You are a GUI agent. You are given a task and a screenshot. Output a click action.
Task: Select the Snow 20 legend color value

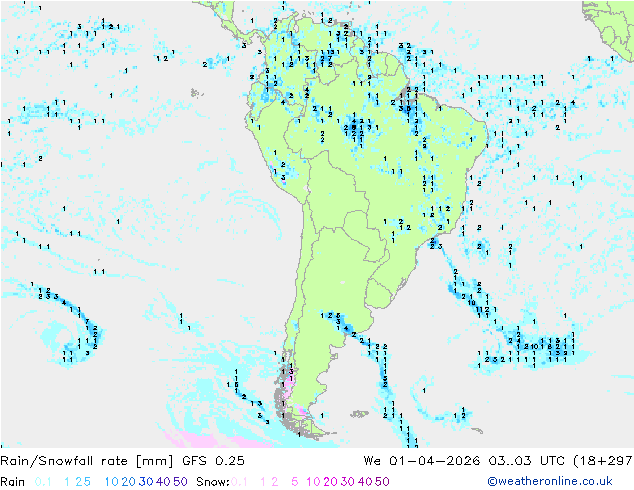330,482
